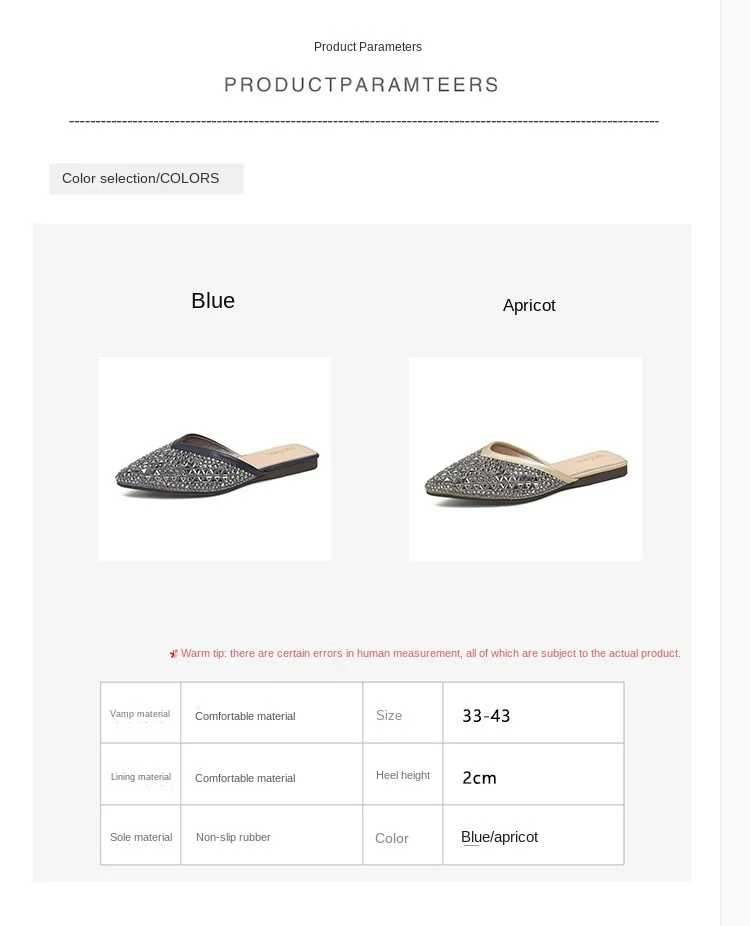The width and height of the screenshot is (750, 926).
Task: Select the Blue color label
Action: pos(213,301)
